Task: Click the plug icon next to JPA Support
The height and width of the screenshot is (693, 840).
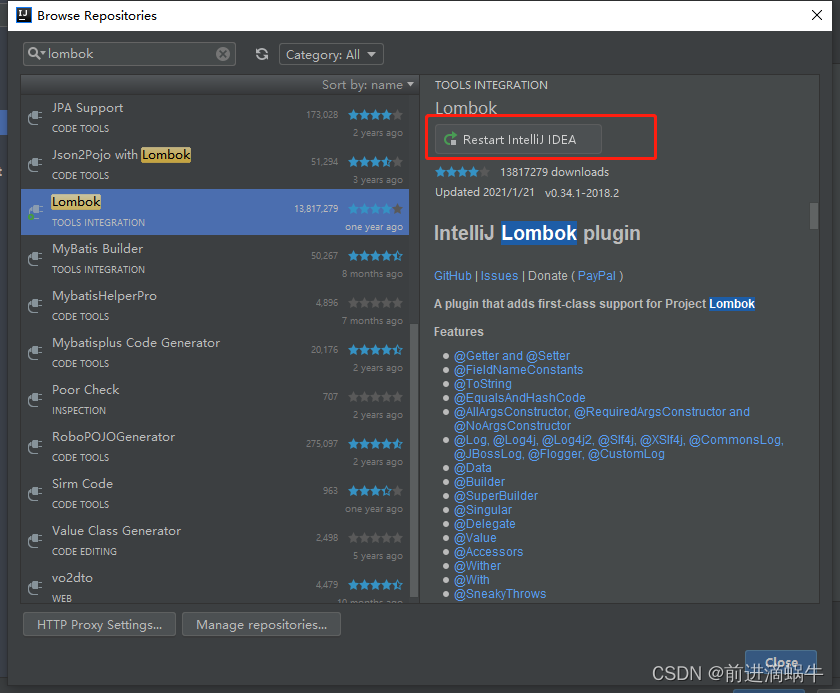Action: [35, 117]
